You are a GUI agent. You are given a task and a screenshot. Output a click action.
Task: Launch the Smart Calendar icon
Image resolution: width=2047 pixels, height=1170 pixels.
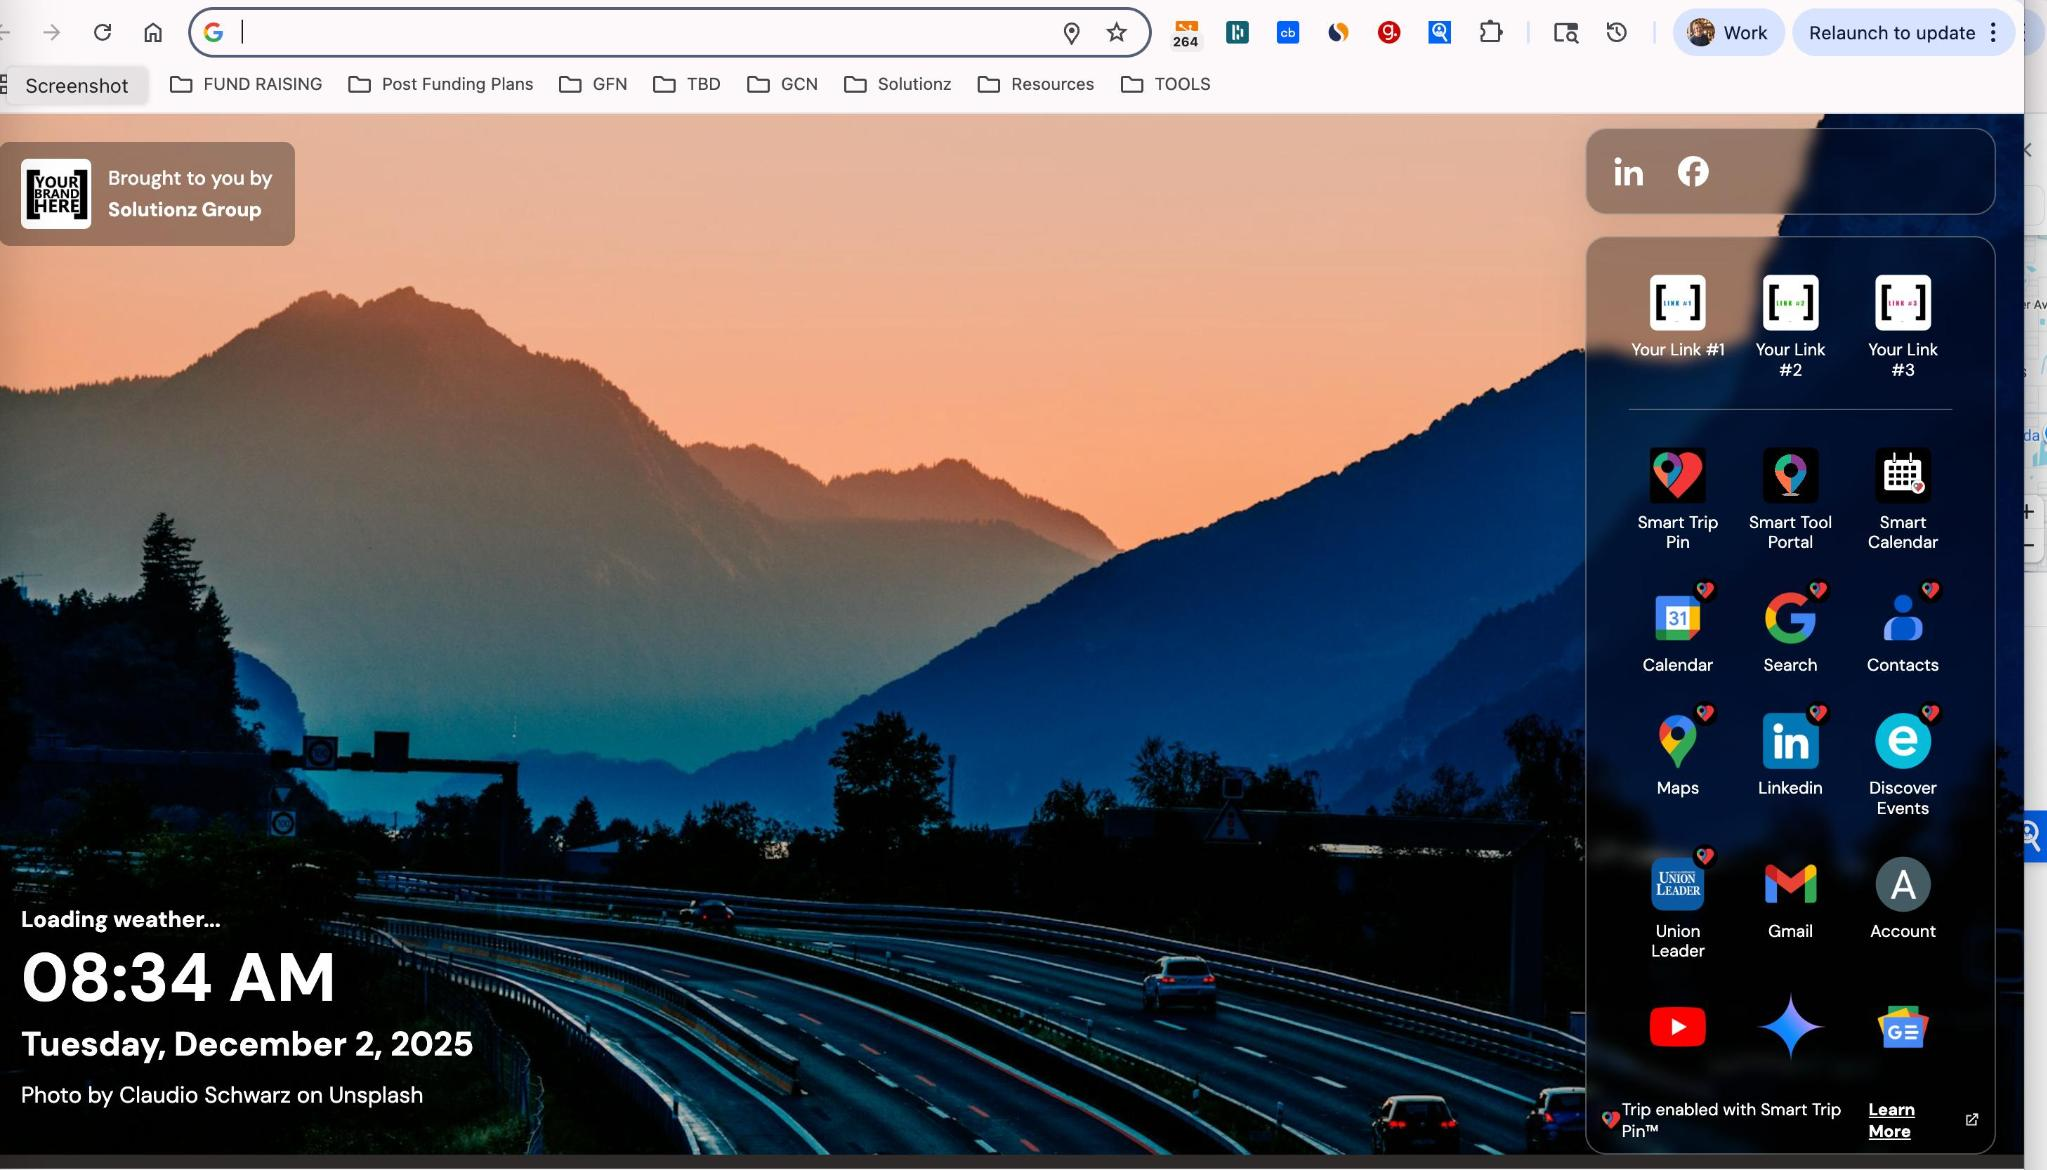[x=1901, y=475]
